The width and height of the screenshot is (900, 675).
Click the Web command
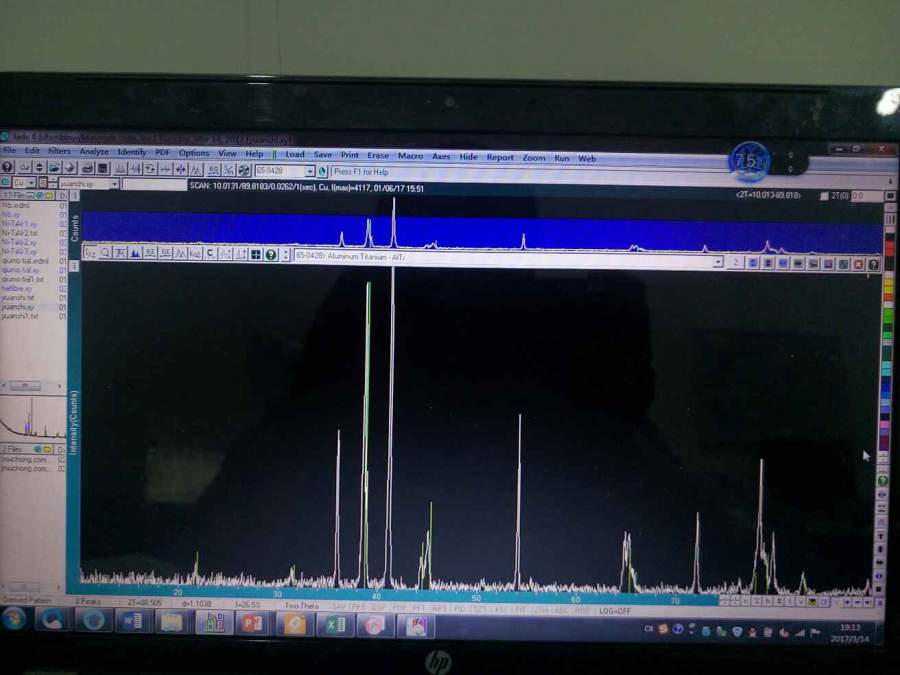click(x=587, y=158)
